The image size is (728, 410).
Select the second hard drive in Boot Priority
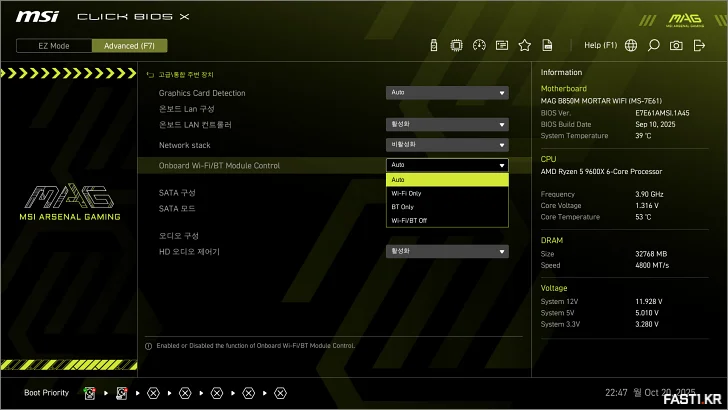point(121,393)
